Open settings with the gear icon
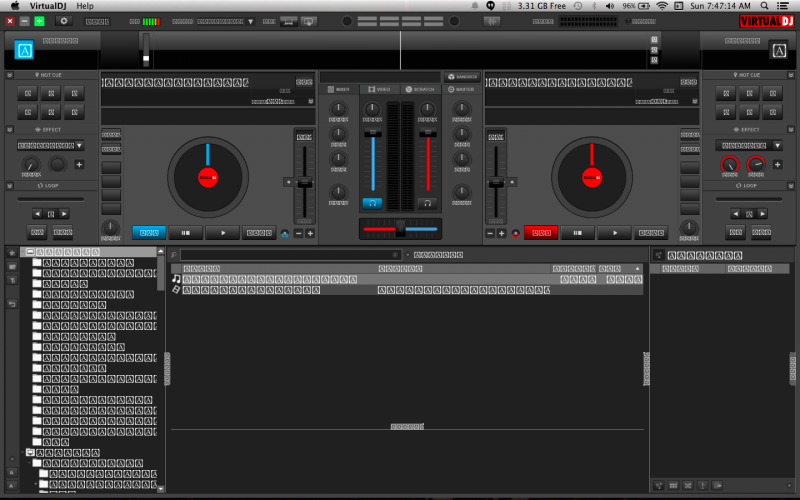This screenshot has width=800, height=500. pos(65,20)
